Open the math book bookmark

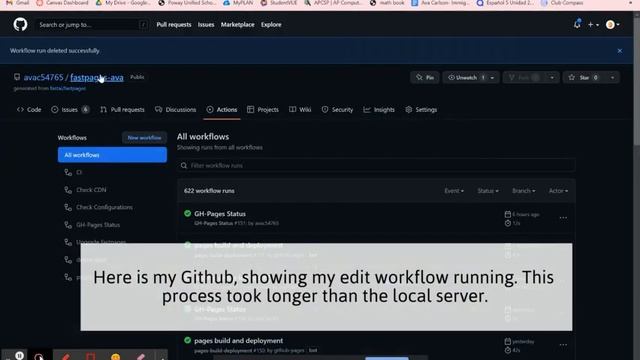[x=387, y=3]
